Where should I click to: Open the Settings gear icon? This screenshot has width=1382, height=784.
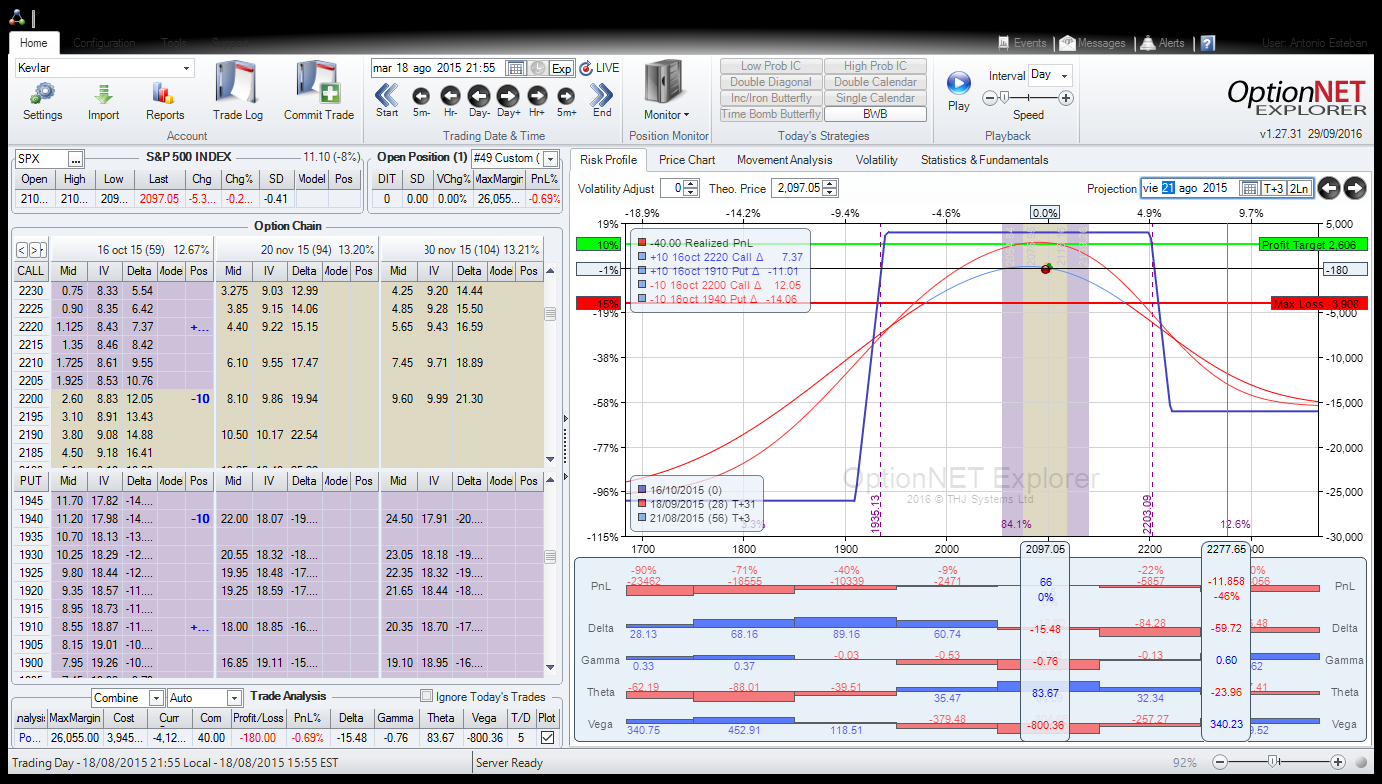[42, 94]
